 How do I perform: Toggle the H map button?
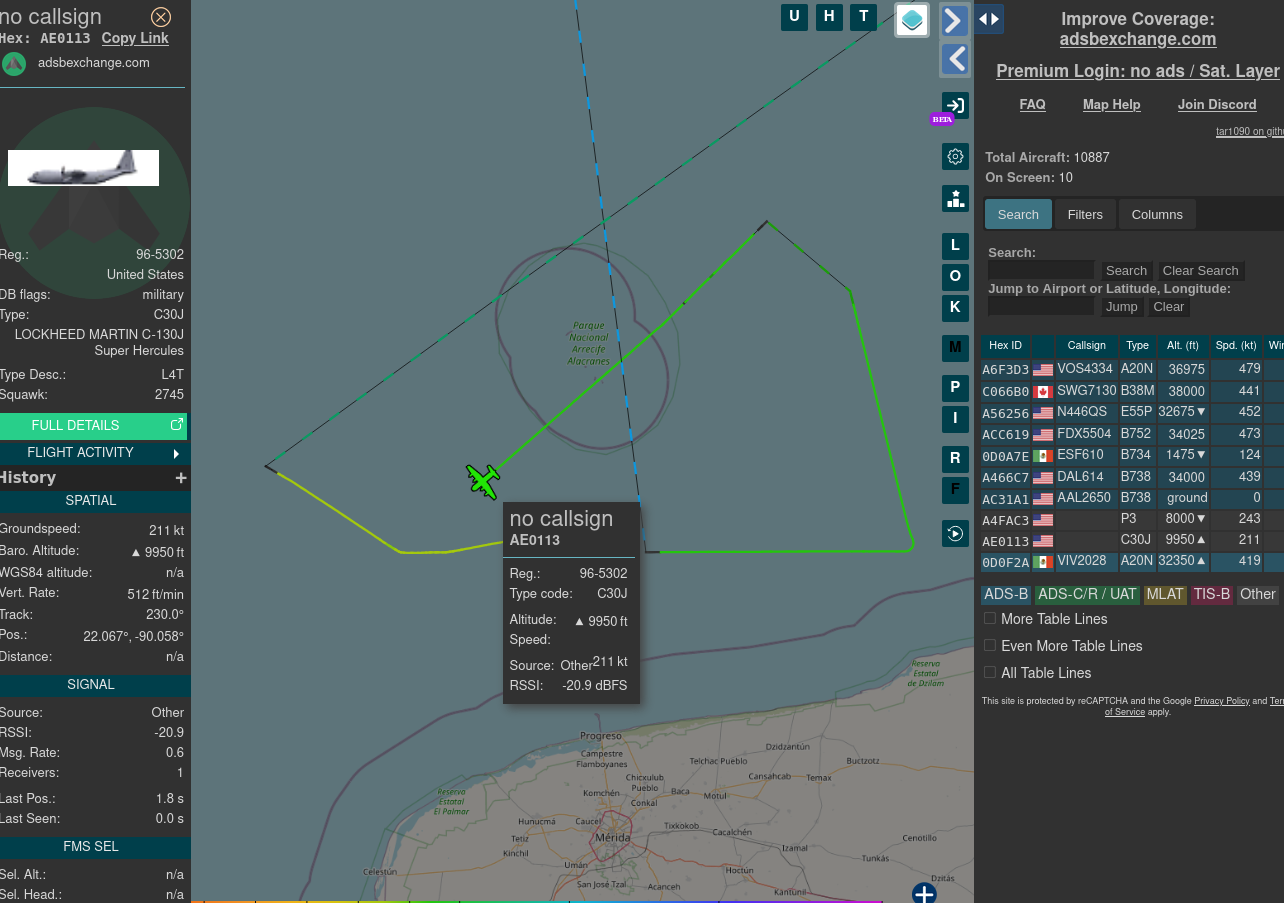(x=829, y=16)
